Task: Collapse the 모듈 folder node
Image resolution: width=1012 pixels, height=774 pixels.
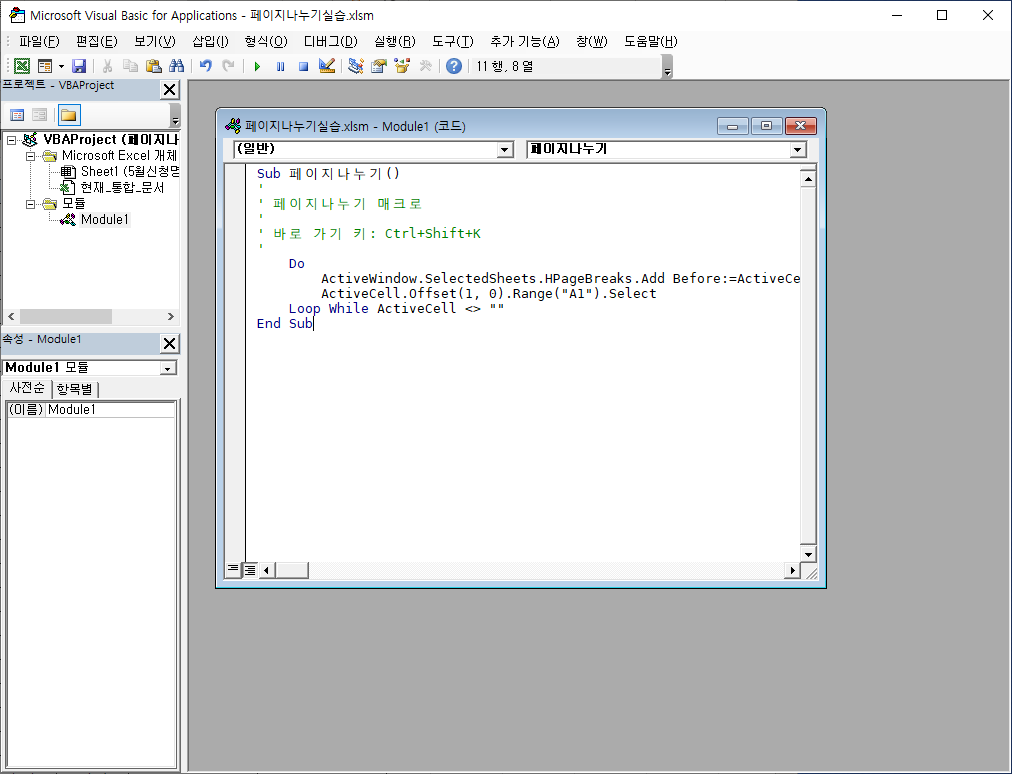Action: [30, 204]
